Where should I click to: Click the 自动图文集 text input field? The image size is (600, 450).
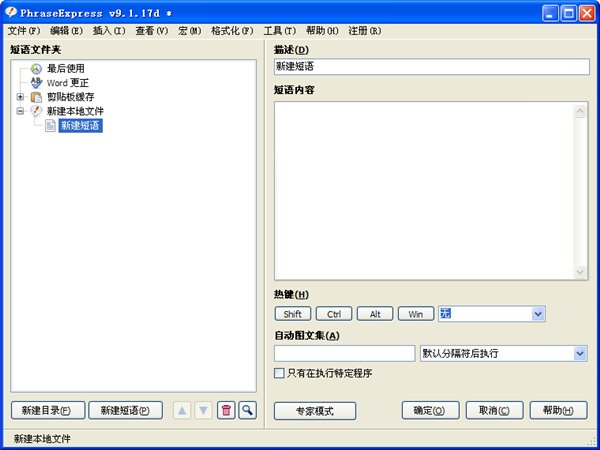344,354
